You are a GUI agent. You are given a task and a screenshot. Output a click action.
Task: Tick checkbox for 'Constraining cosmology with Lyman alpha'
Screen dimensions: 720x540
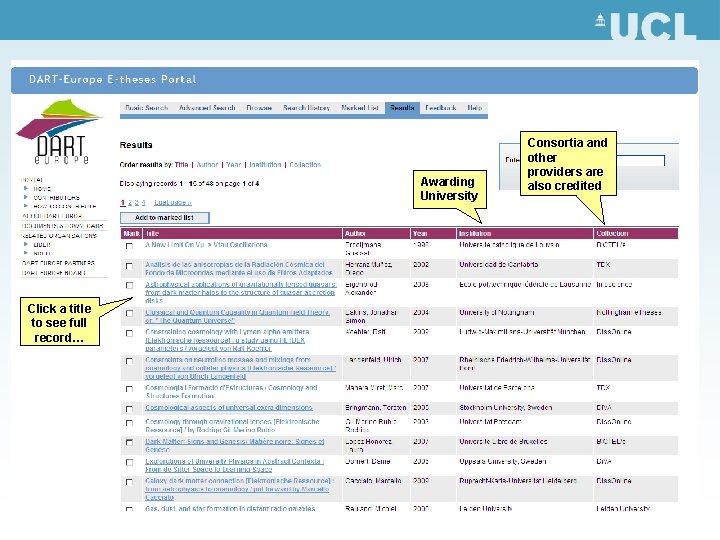tap(129, 333)
